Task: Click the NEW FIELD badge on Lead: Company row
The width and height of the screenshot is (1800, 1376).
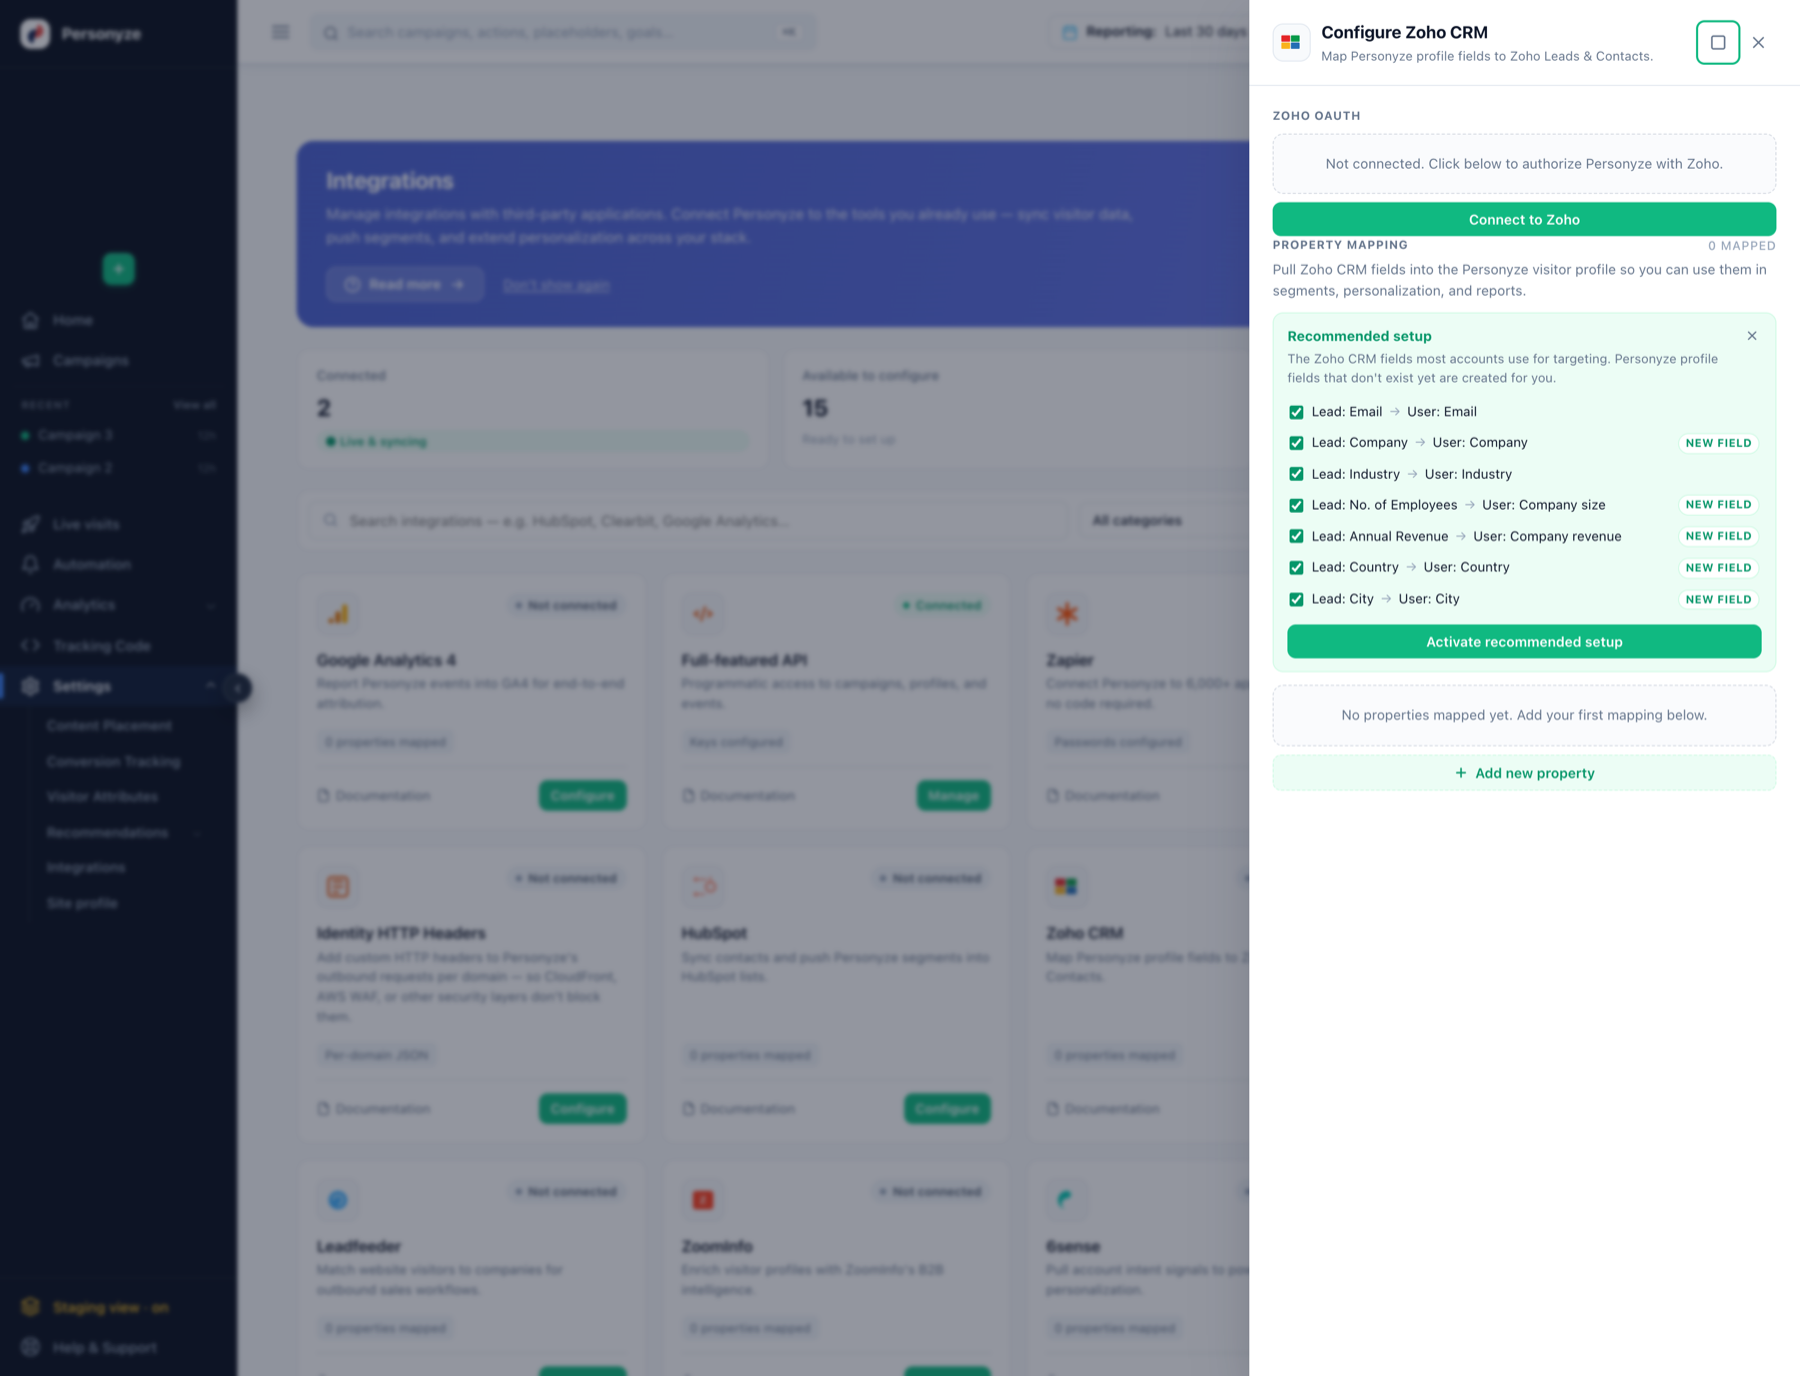Action: pyautogui.click(x=1719, y=443)
